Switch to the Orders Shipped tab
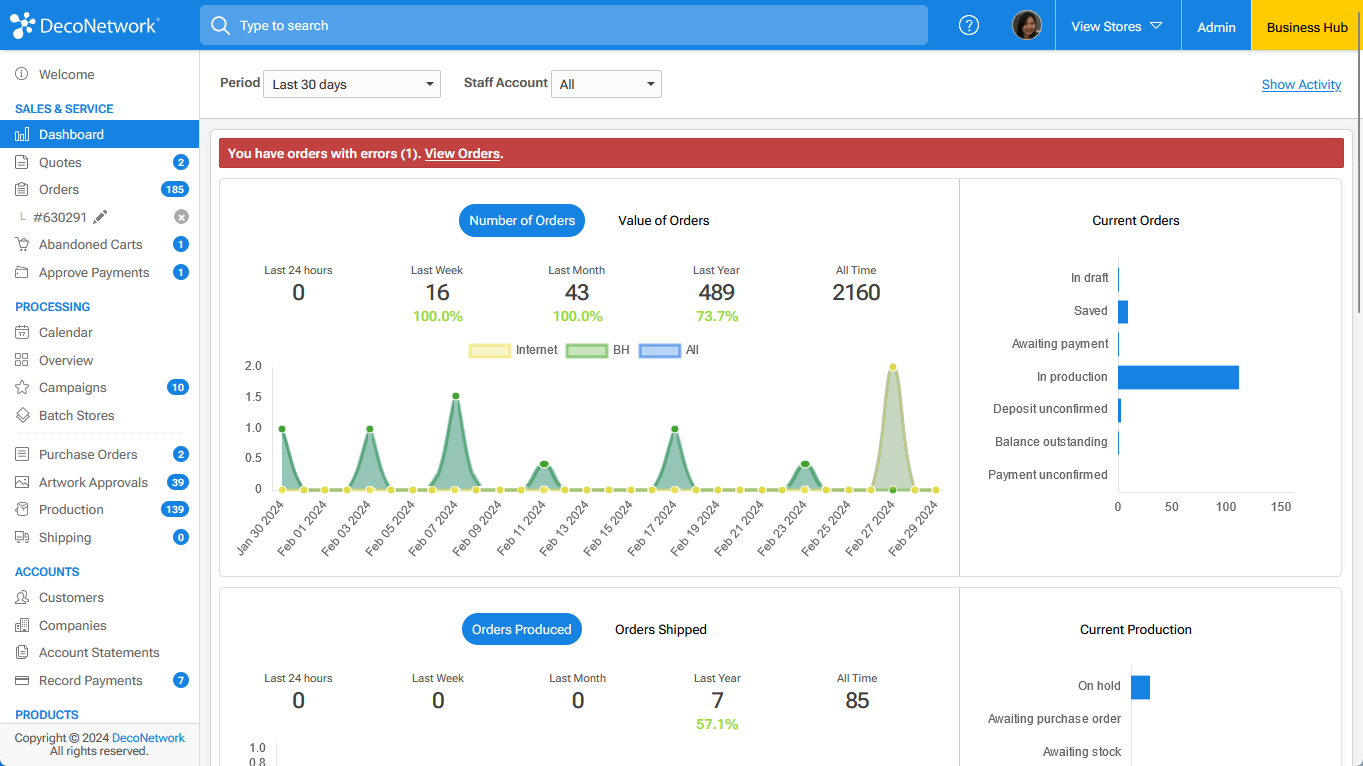Screen dimensions: 1363x766 click(x=661, y=629)
